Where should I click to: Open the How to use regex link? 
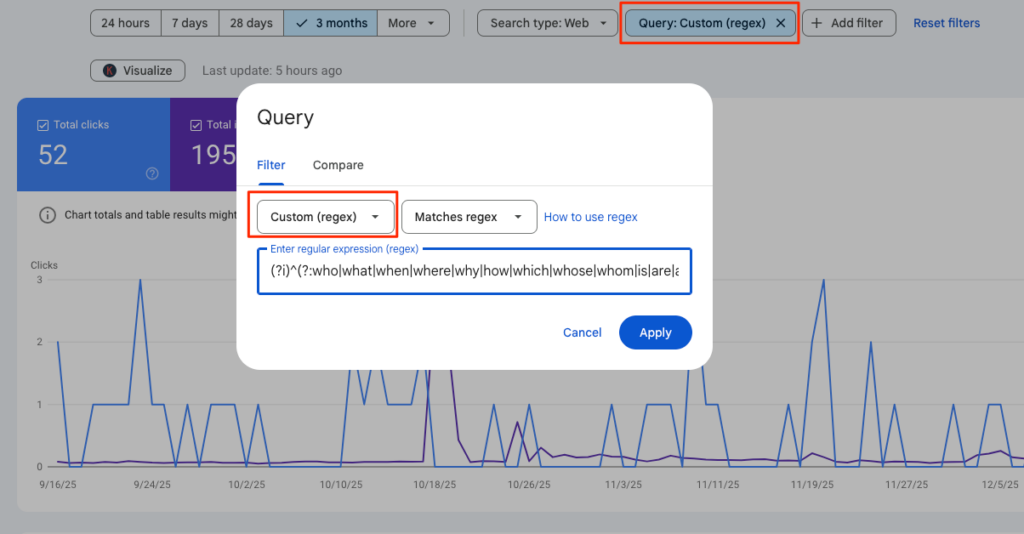coord(590,217)
